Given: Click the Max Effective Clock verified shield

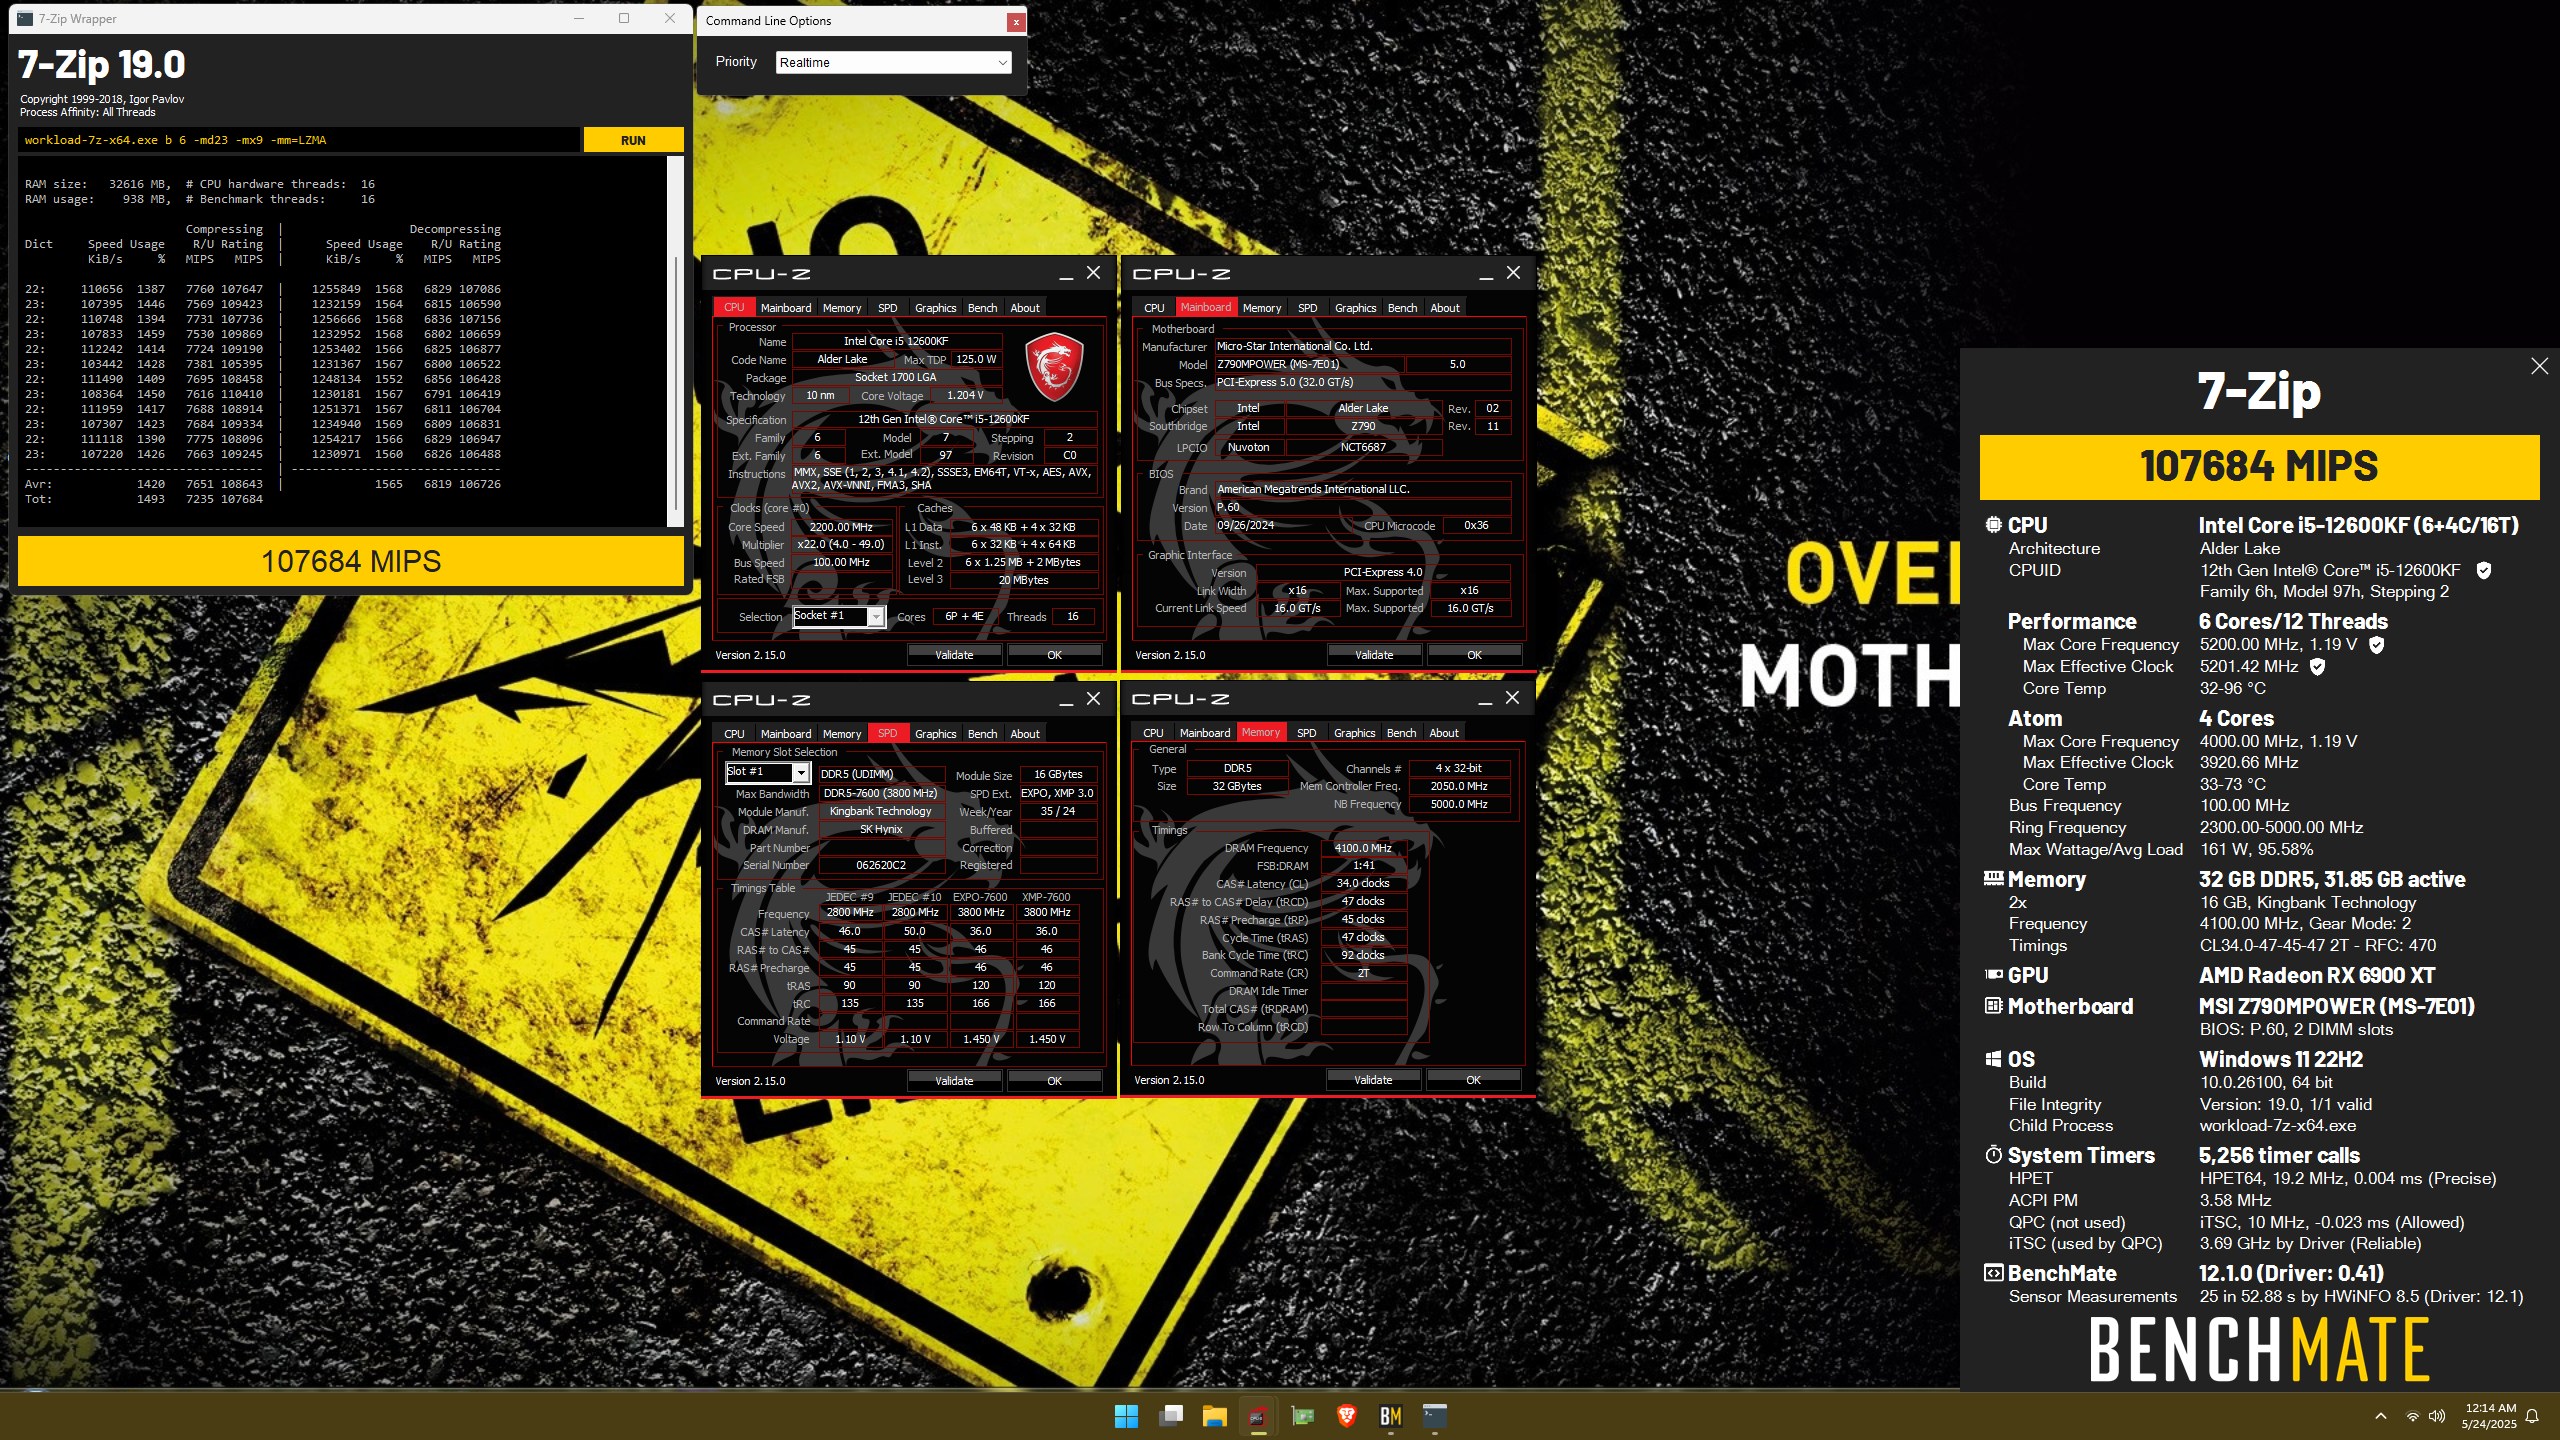Looking at the screenshot, I should (x=2317, y=666).
